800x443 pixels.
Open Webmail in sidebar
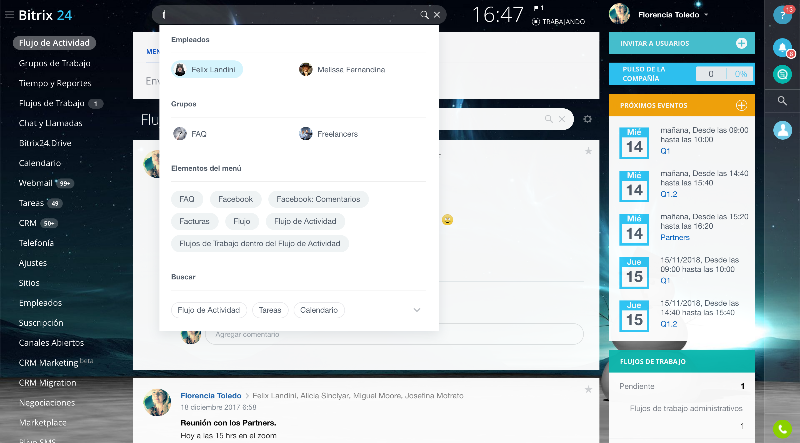(x=36, y=183)
